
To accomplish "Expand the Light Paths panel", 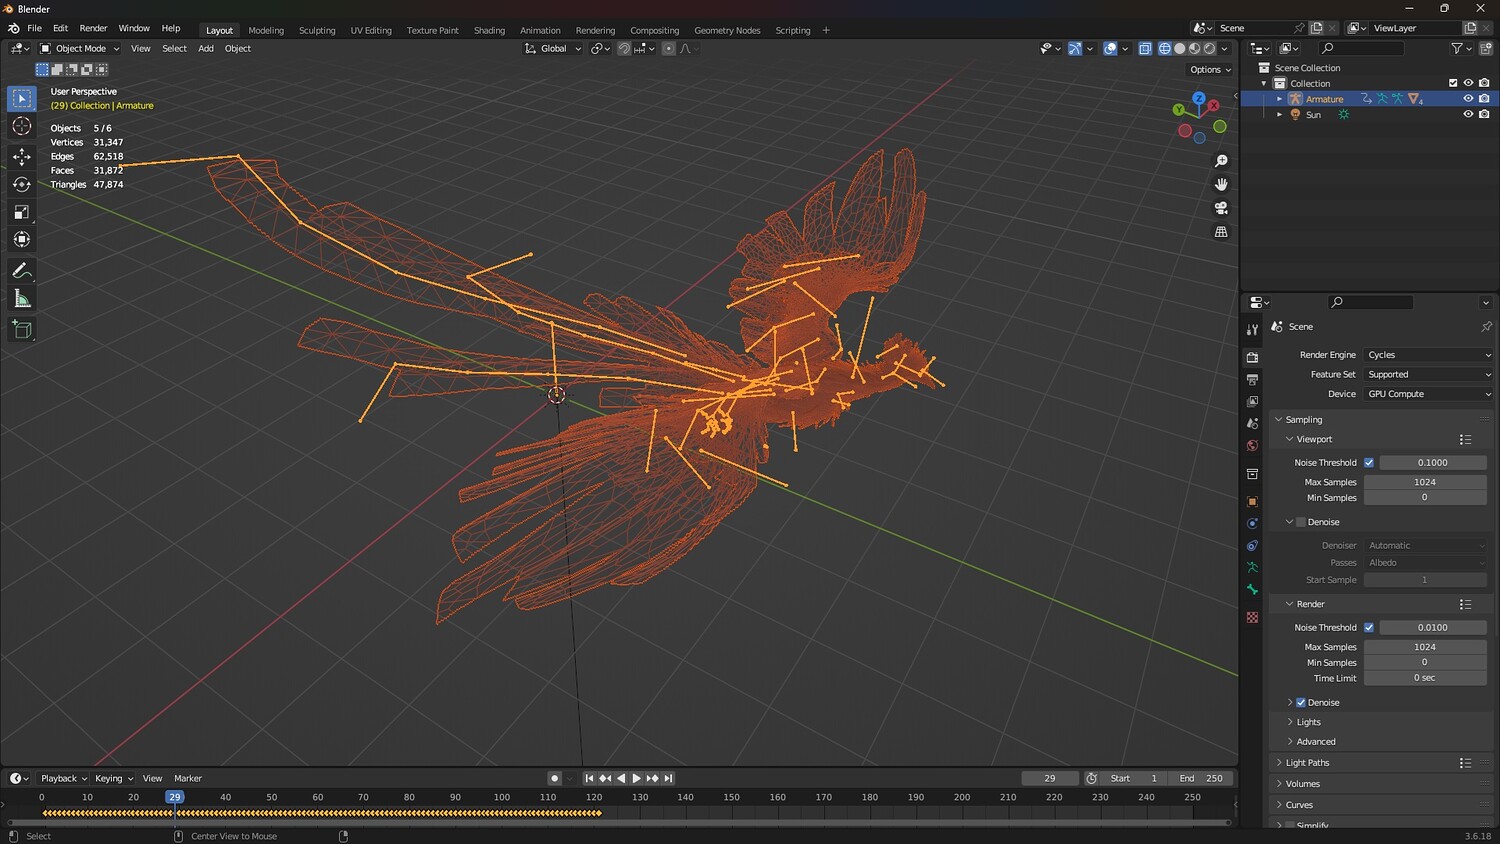I will pyautogui.click(x=1307, y=763).
